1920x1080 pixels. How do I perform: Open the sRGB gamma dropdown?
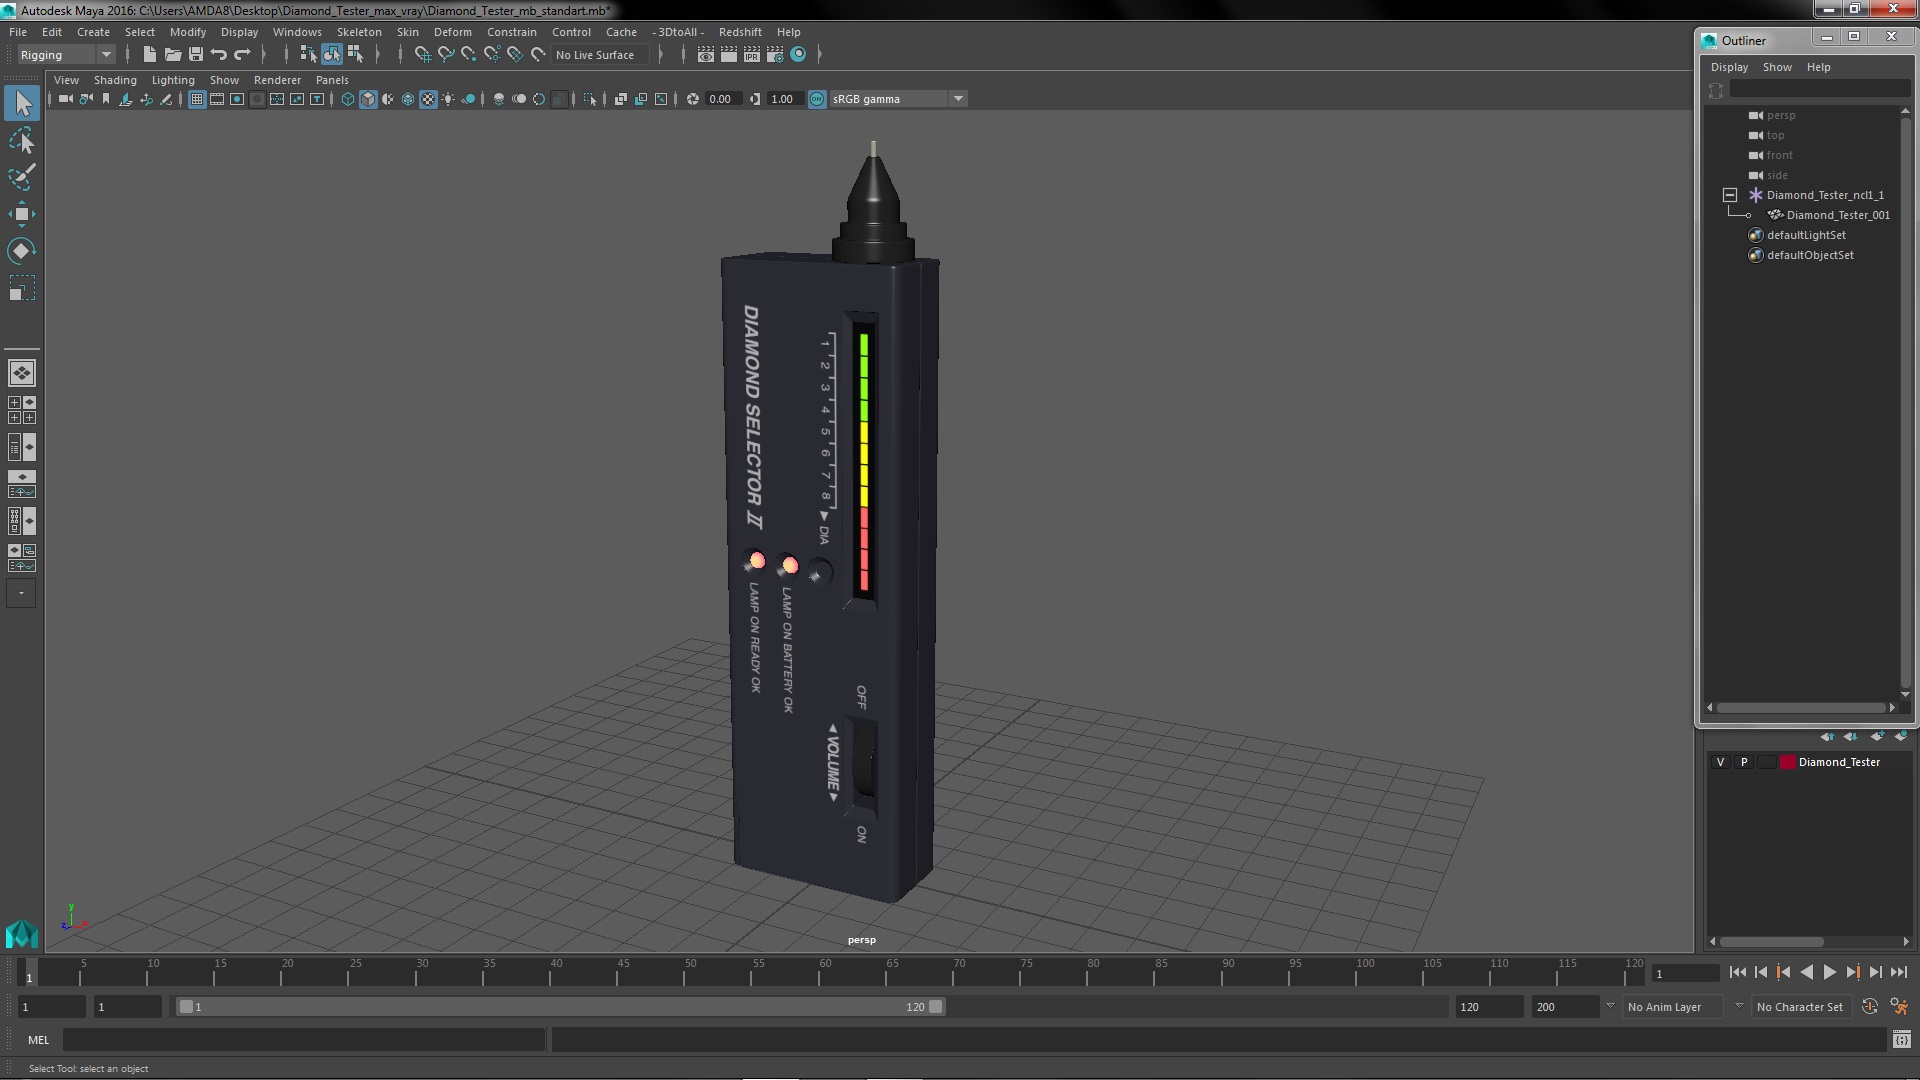(x=958, y=99)
